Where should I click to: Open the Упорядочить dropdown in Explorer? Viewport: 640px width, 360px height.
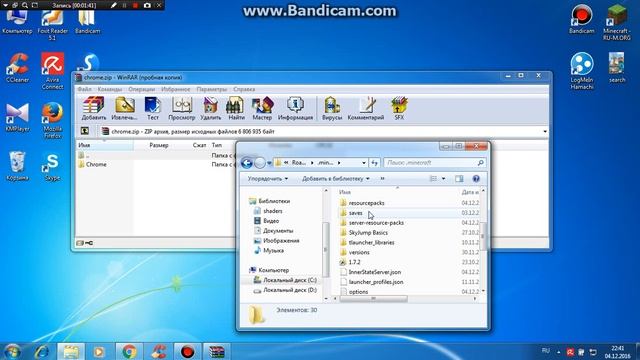268,179
